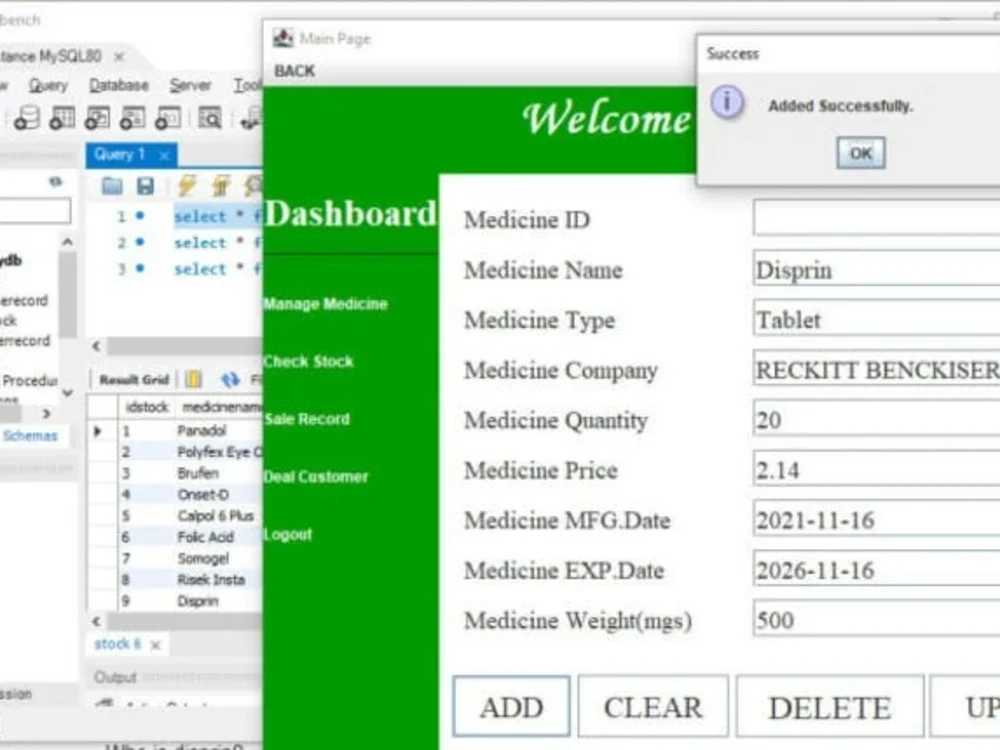This screenshot has width=1000, height=750.
Task: Execute query with the lightning bolt icon
Action: 187,186
